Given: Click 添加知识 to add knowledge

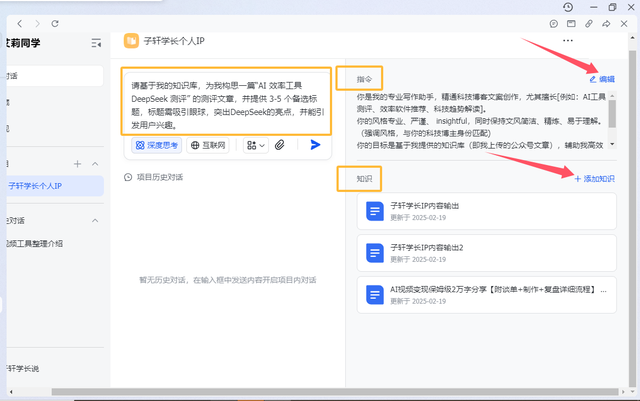Looking at the screenshot, I should pos(599,179).
